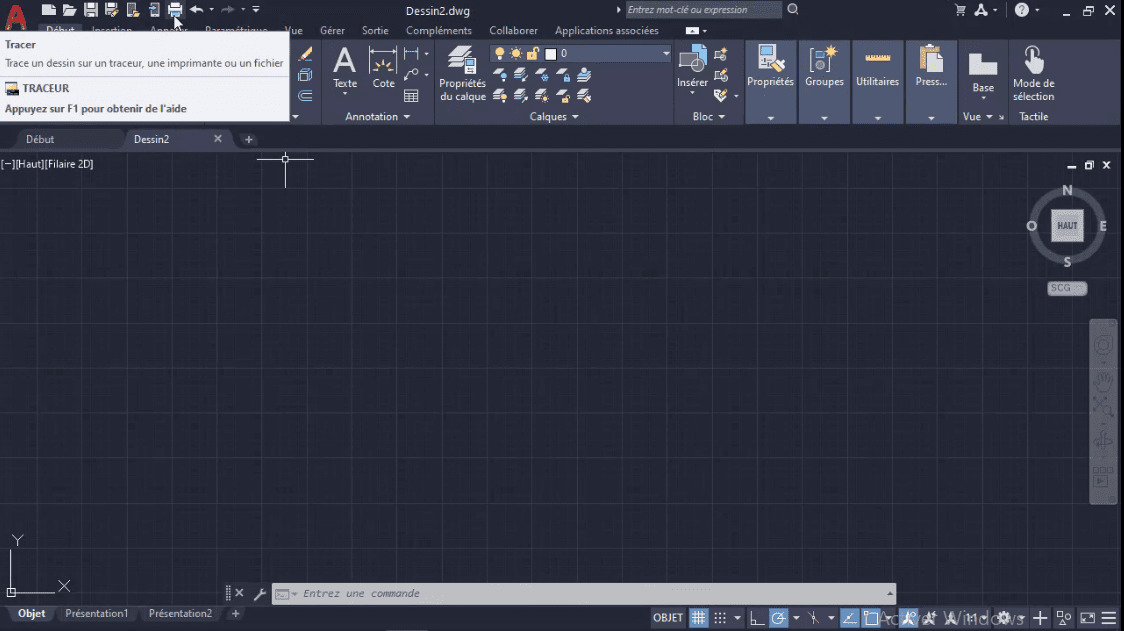The width and height of the screenshot is (1124, 631).
Task: Switch to the Présentation1 layout tab
Action: 96,613
